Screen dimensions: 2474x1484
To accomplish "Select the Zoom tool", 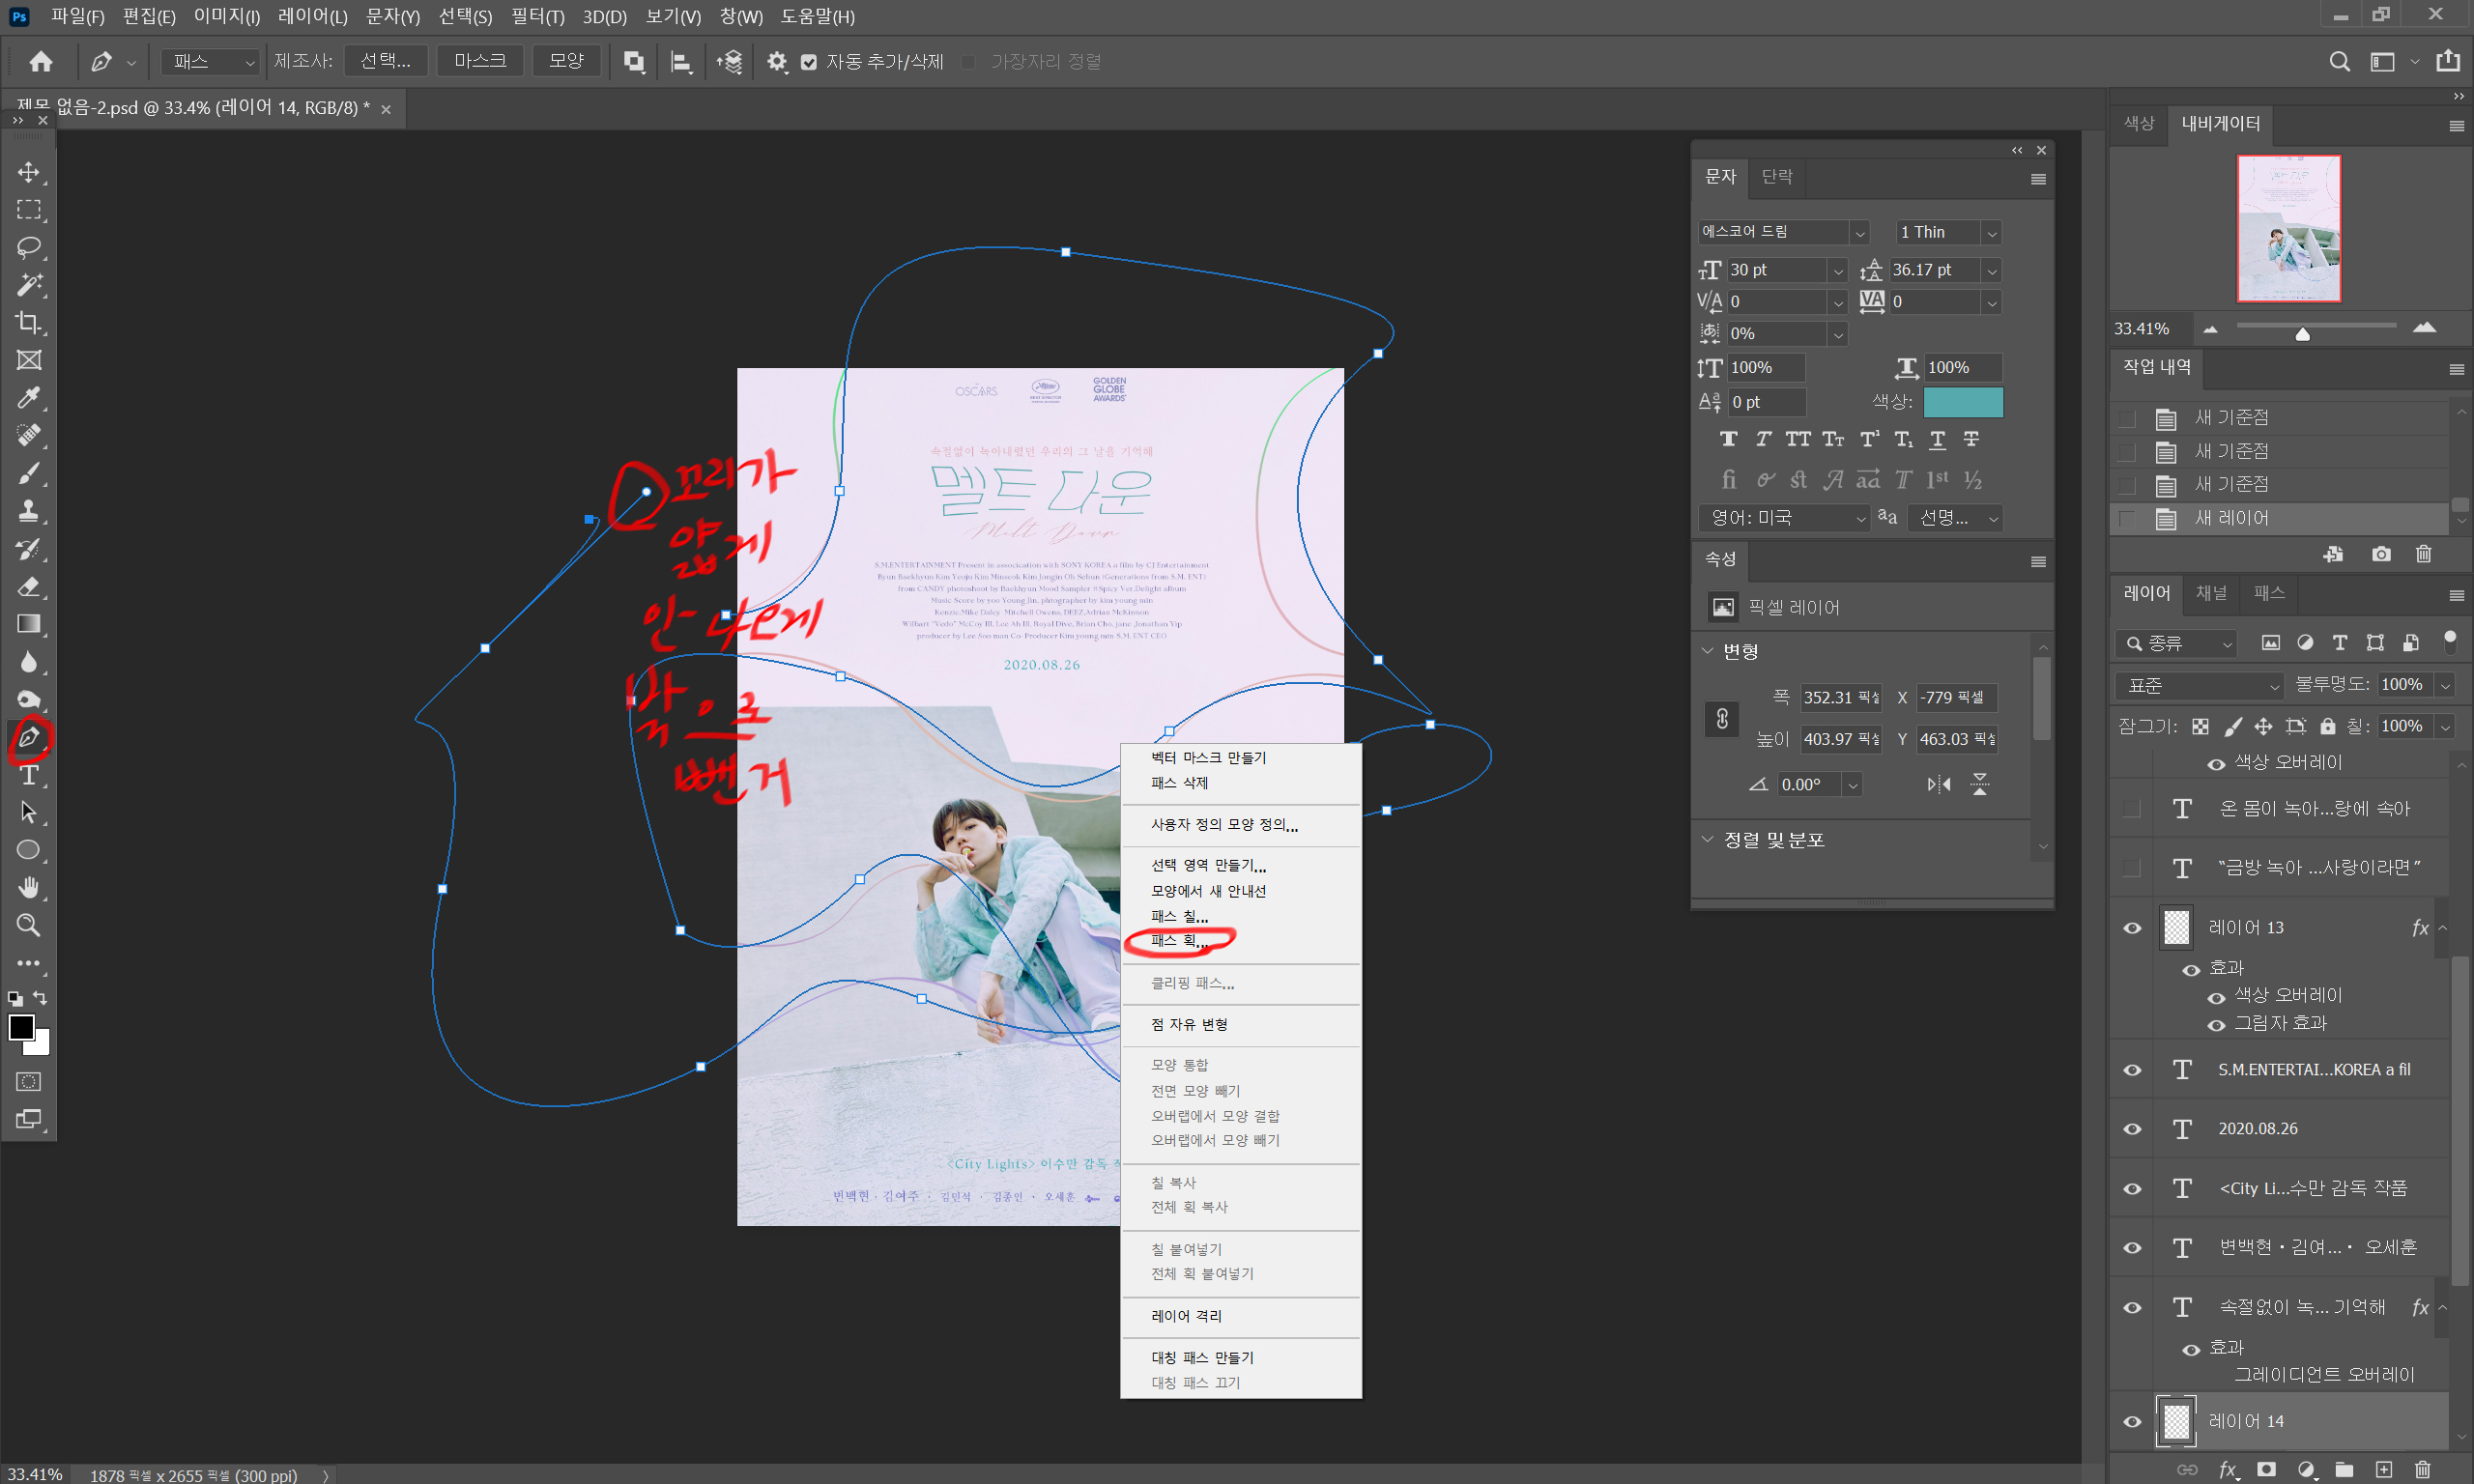I will pyautogui.click(x=29, y=925).
